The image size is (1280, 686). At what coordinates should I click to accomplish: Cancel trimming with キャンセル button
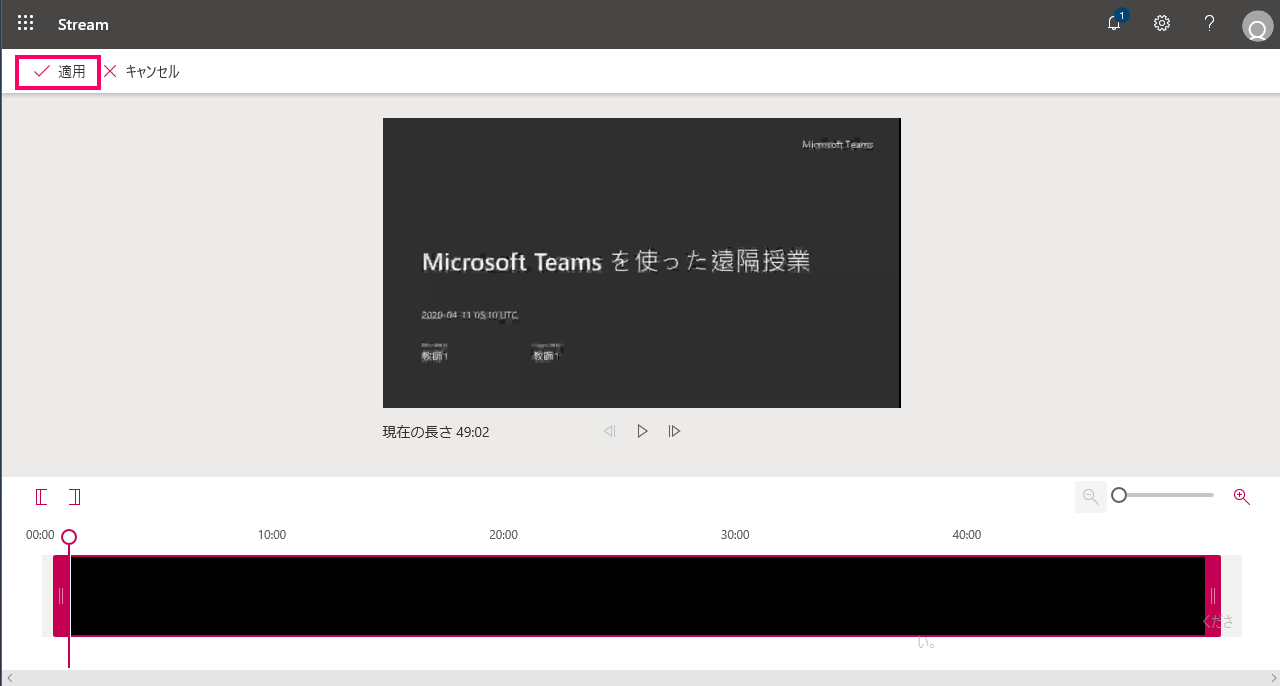click(142, 72)
